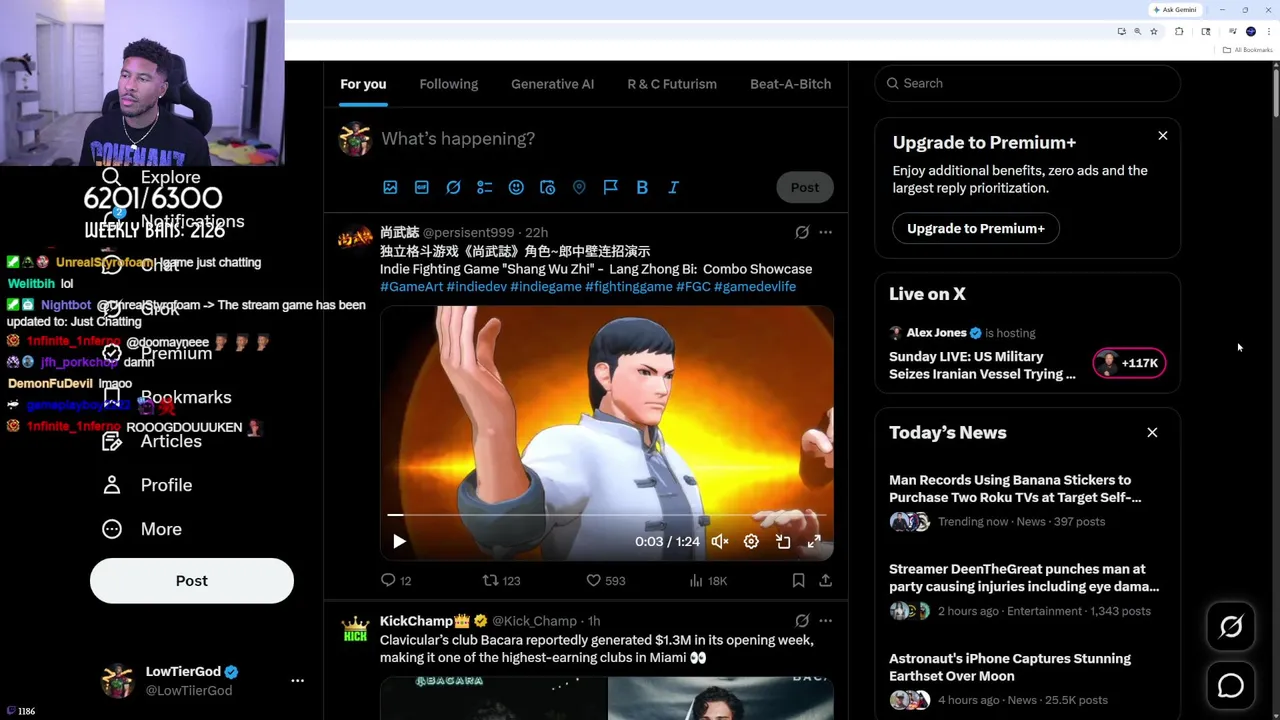Add media image to the post composer
Screen dimensions: 1280x720
pos(390,187)
